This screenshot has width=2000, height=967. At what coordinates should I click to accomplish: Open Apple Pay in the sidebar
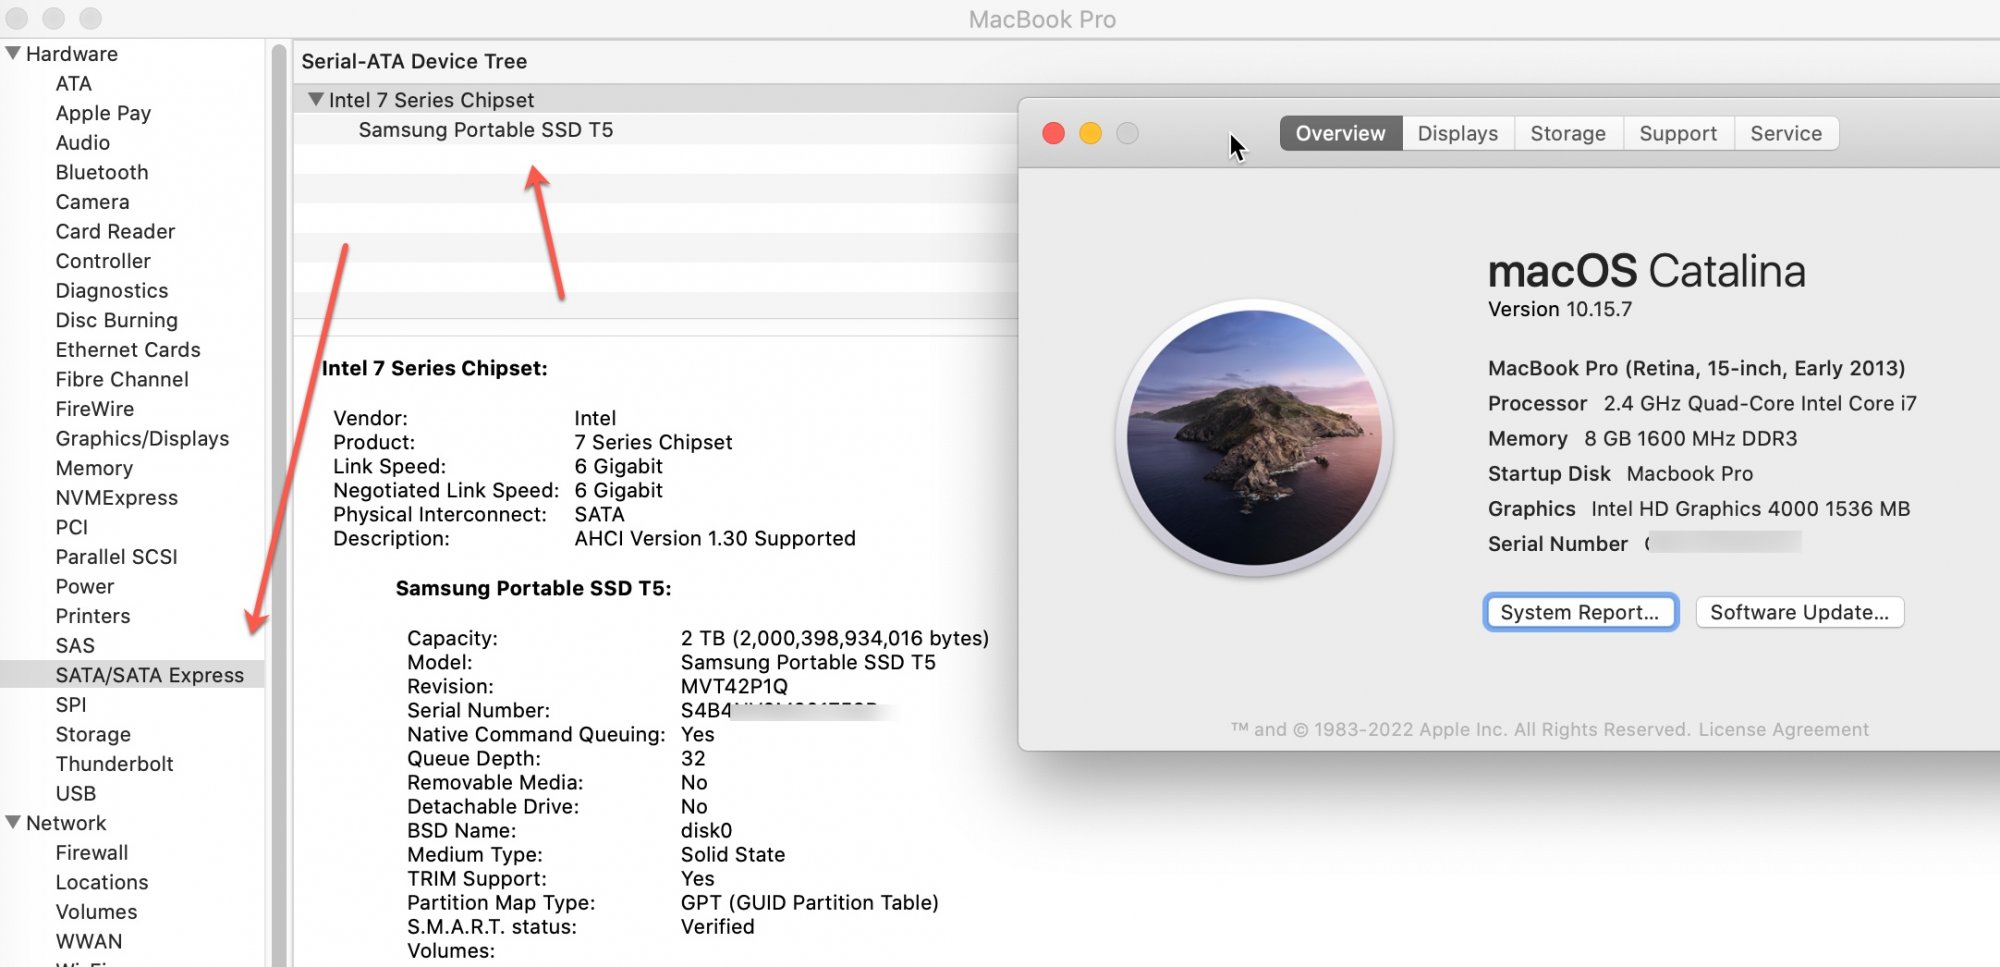coord(103,113)
